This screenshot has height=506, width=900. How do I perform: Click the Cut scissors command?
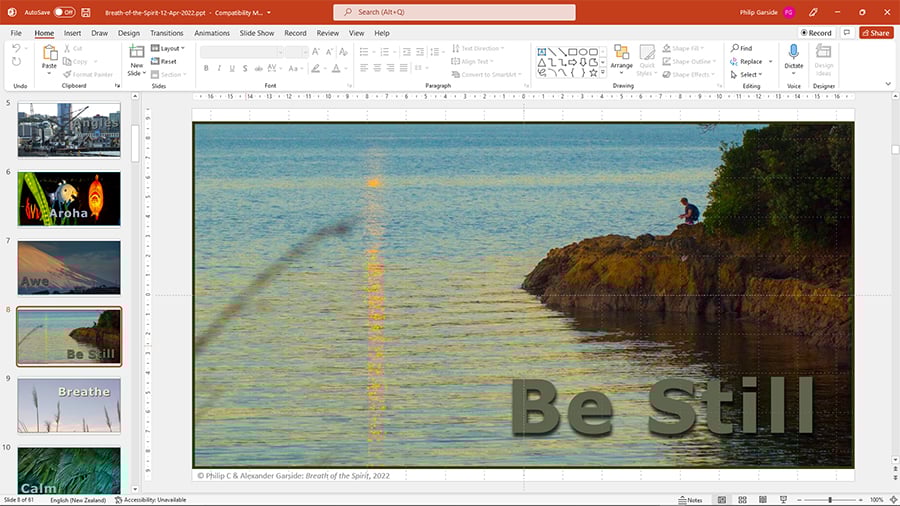pos(73,49)
